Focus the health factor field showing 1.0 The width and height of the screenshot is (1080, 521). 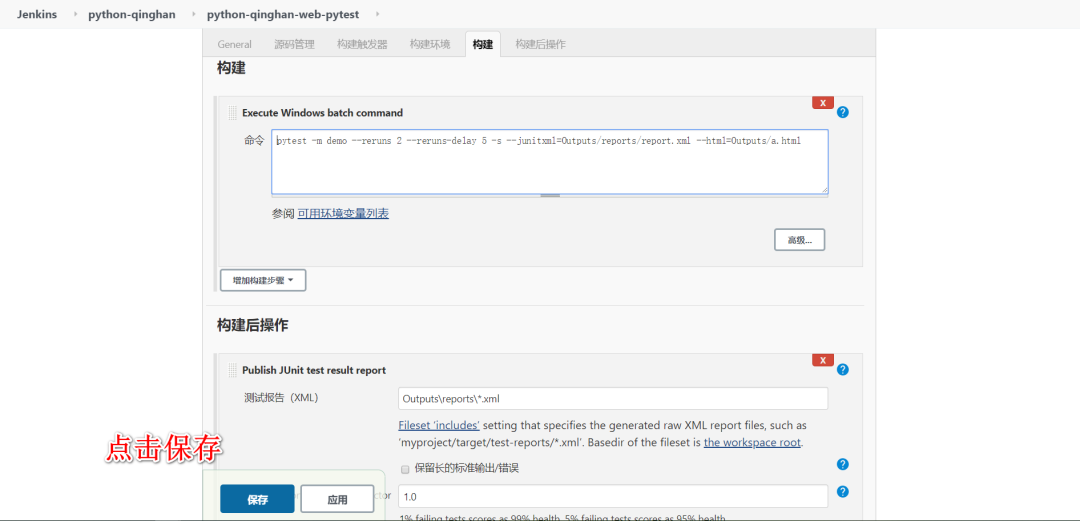(x=613, y=496)
